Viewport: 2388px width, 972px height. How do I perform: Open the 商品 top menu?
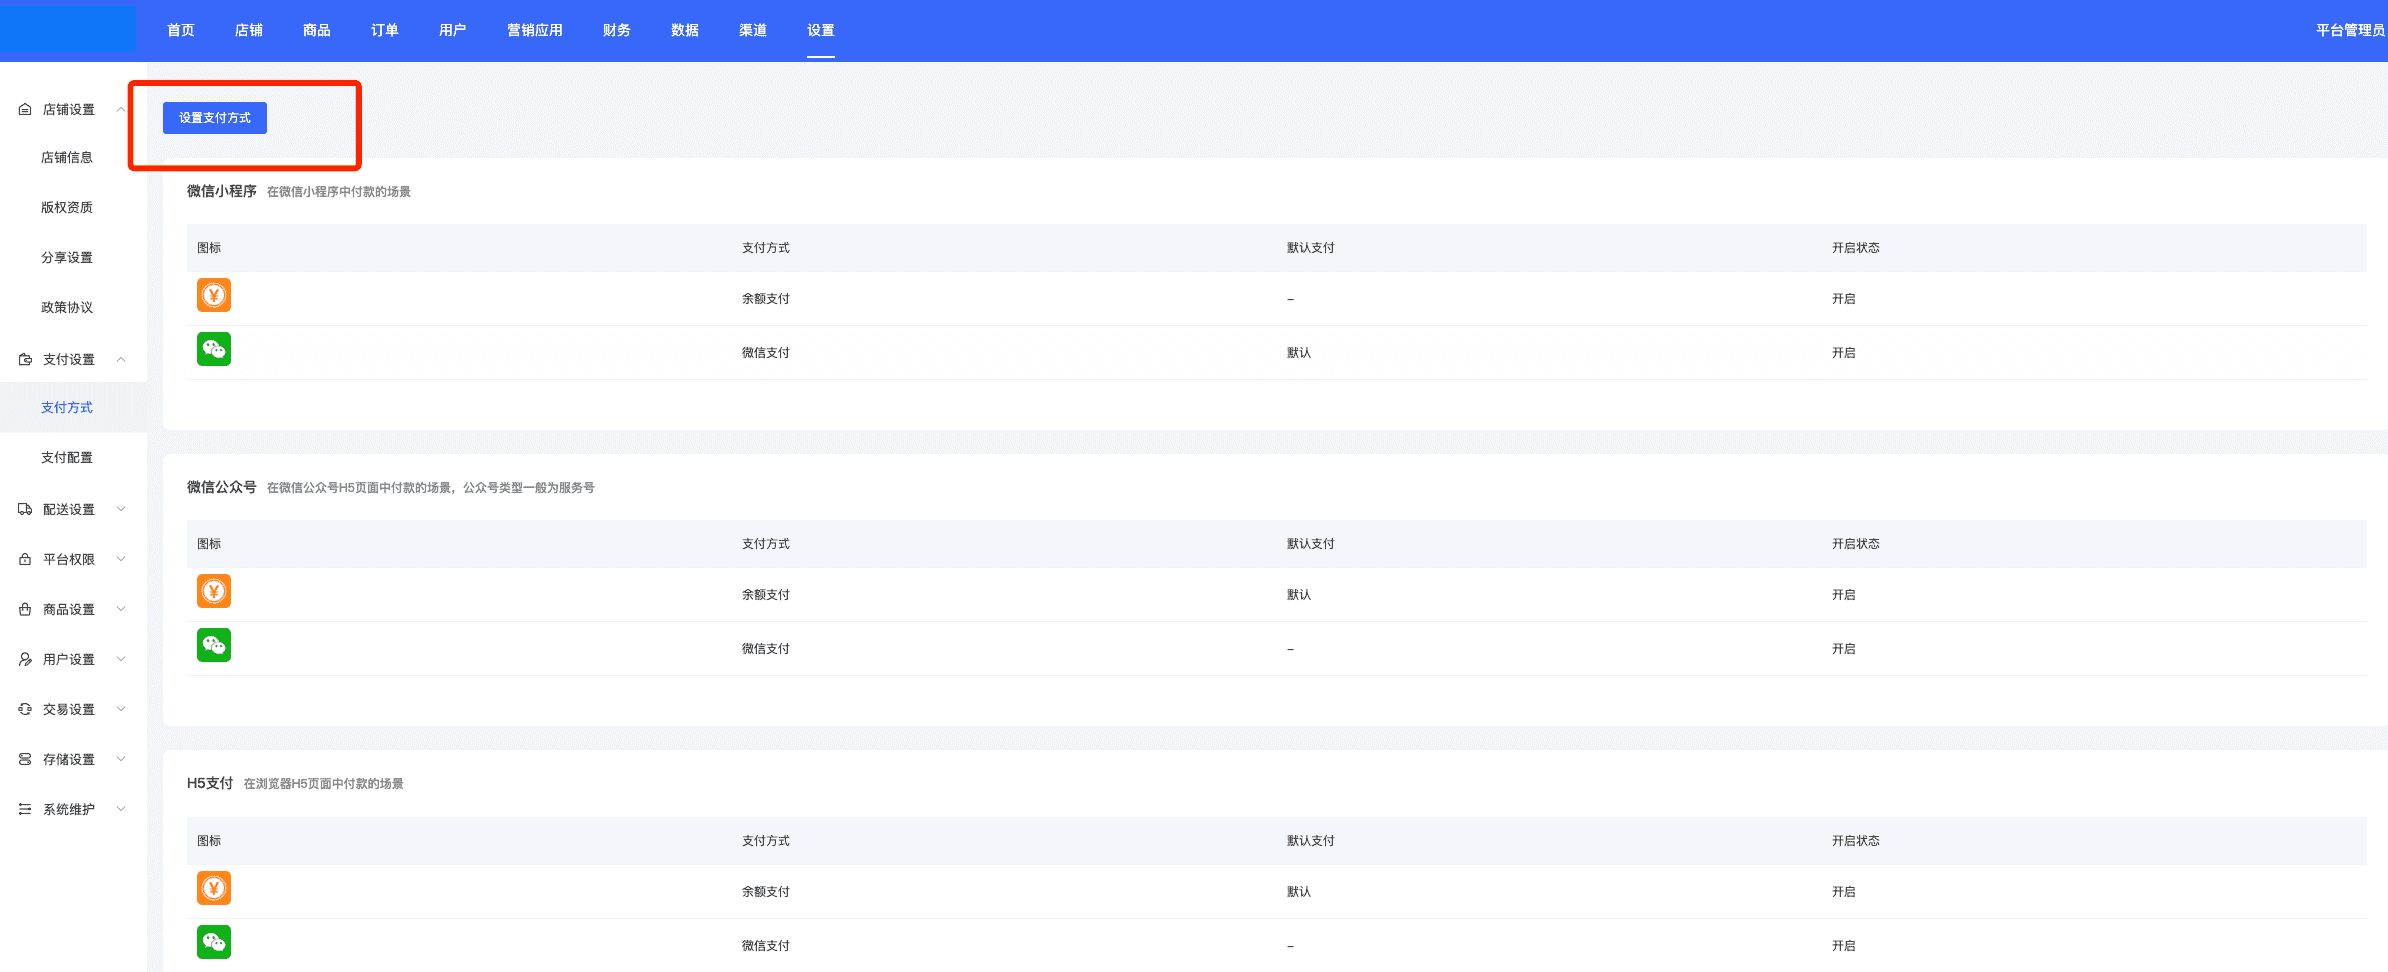click(x=317, y=30)
